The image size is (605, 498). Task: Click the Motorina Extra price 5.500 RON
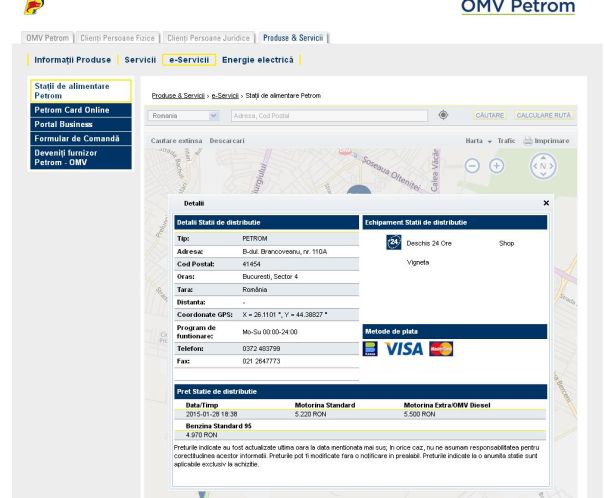419,414
